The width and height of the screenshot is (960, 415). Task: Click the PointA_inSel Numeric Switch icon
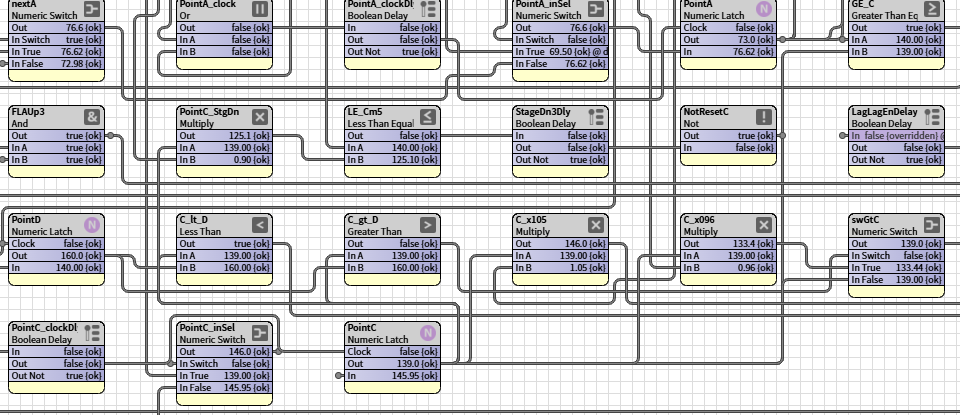[596, 9]
